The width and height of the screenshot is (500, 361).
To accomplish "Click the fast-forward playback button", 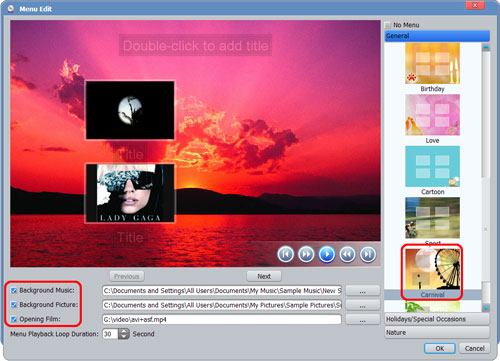I will (x=306, y=254).
